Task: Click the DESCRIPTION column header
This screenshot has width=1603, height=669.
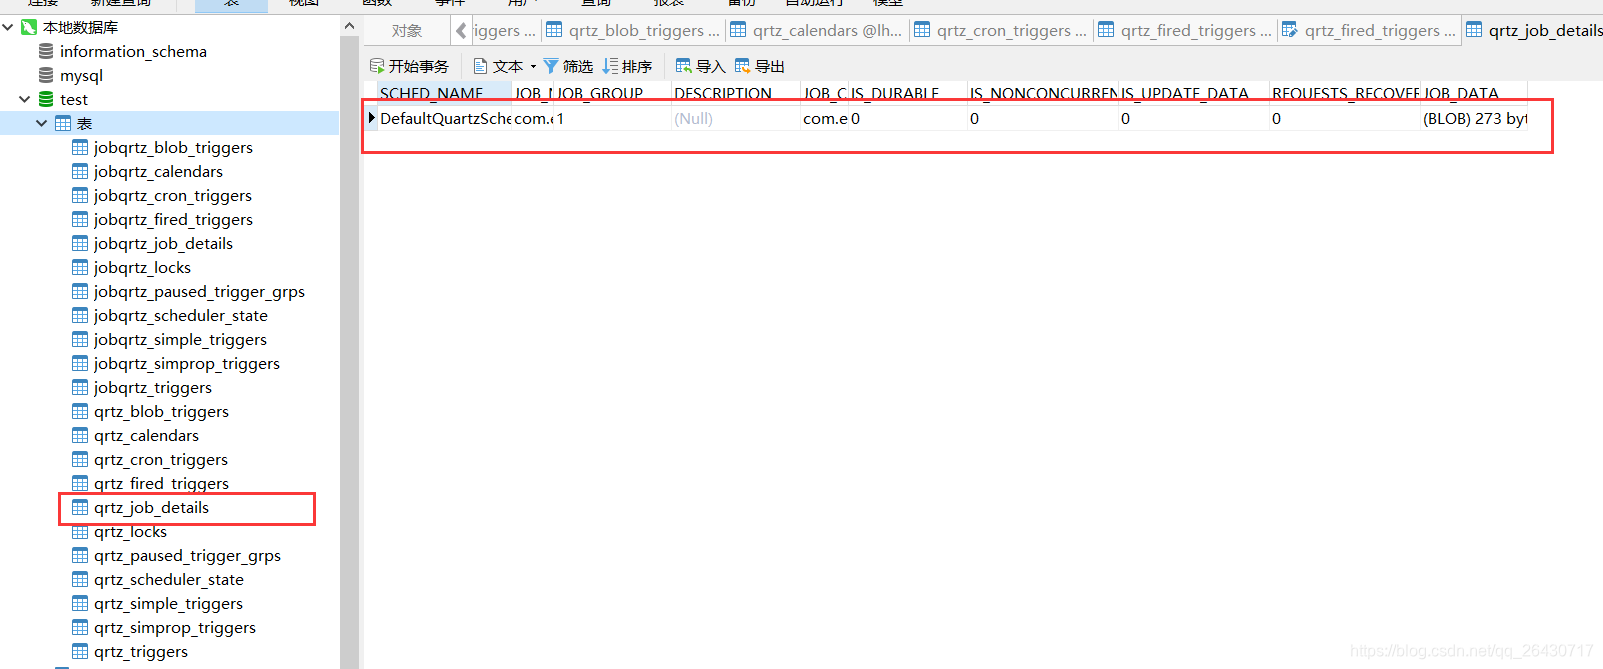Action: [x=735, y=93]
